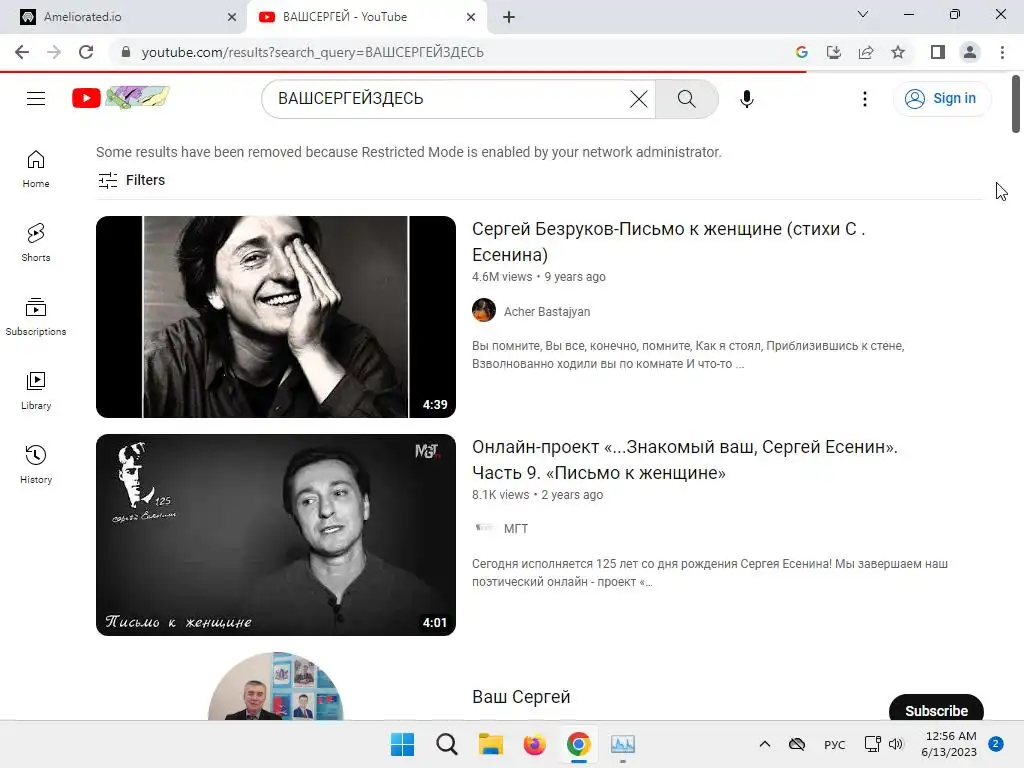The height and width of the screenshot is (768, 1024).
Task: Open volume control in tray
Action: pos(896,744)
